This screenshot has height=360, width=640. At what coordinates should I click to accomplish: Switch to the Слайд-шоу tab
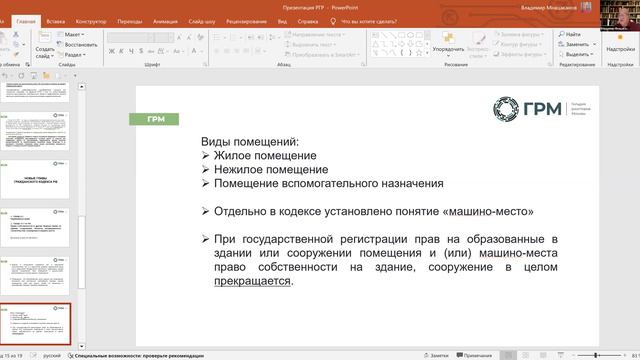(x=202, y=21)
